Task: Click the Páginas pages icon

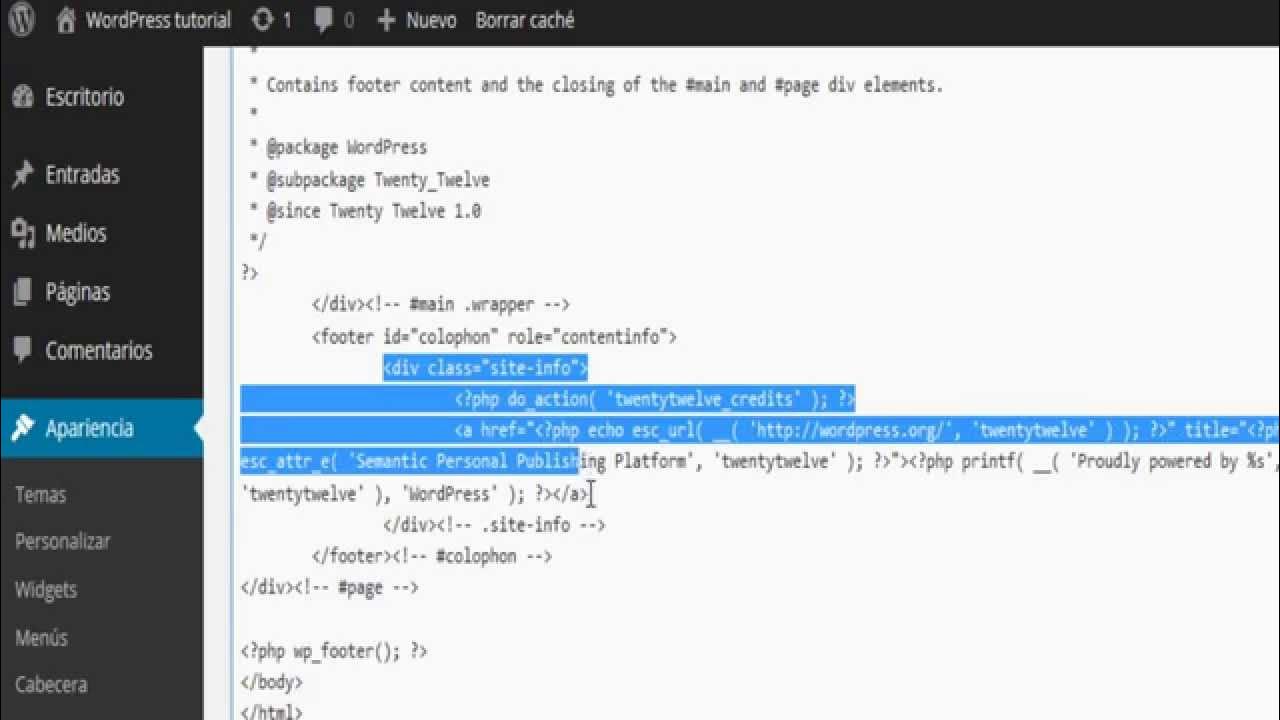Action: click(x=23, y=292)
